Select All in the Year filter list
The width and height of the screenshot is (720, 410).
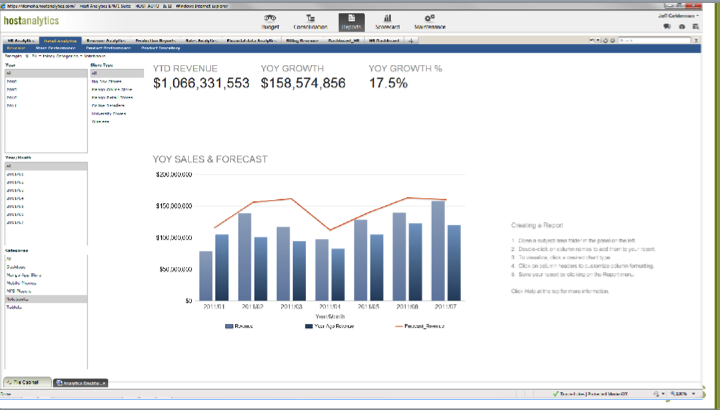tap(46, 73)
